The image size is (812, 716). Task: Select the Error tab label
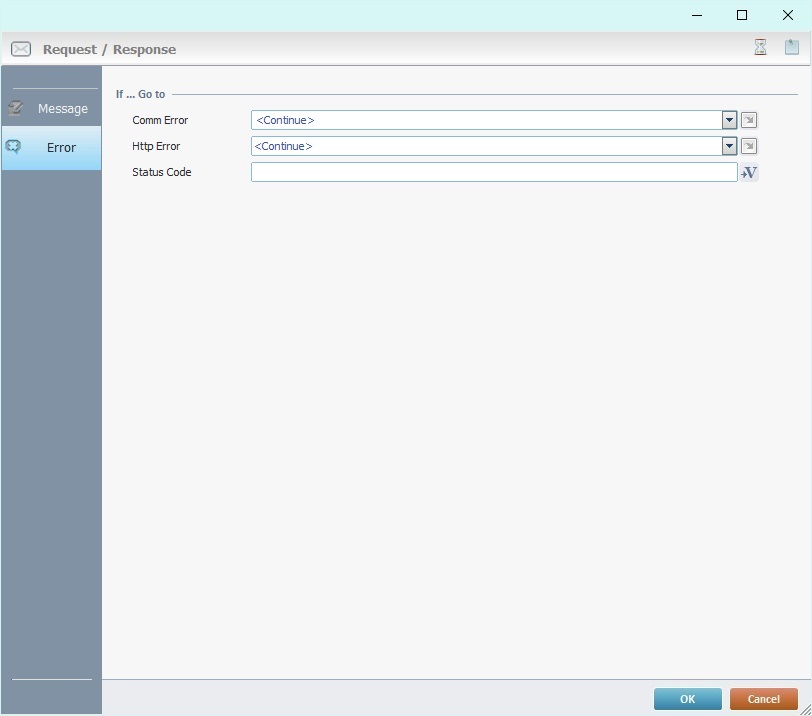pos(61,147)
